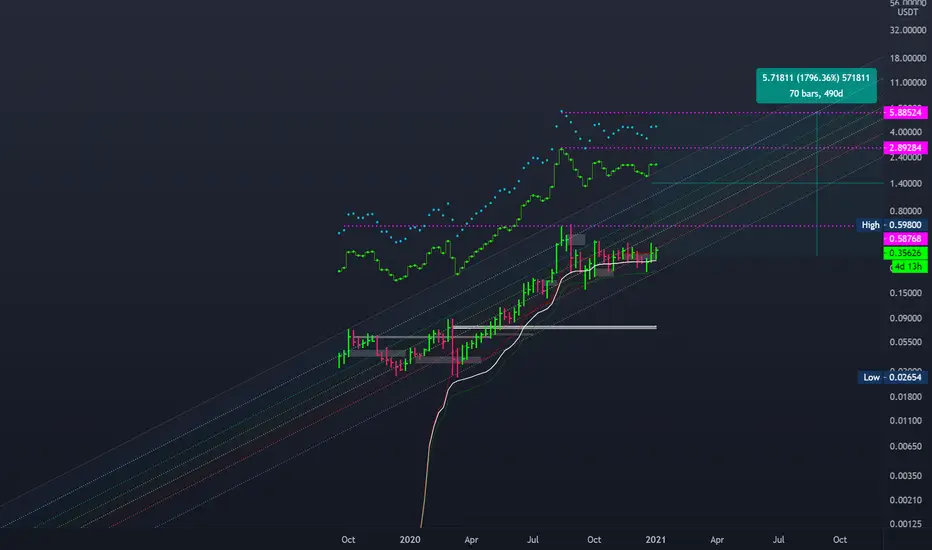Click the 0.80000 price axis value

pyautogui.click(x=908, y=210)
